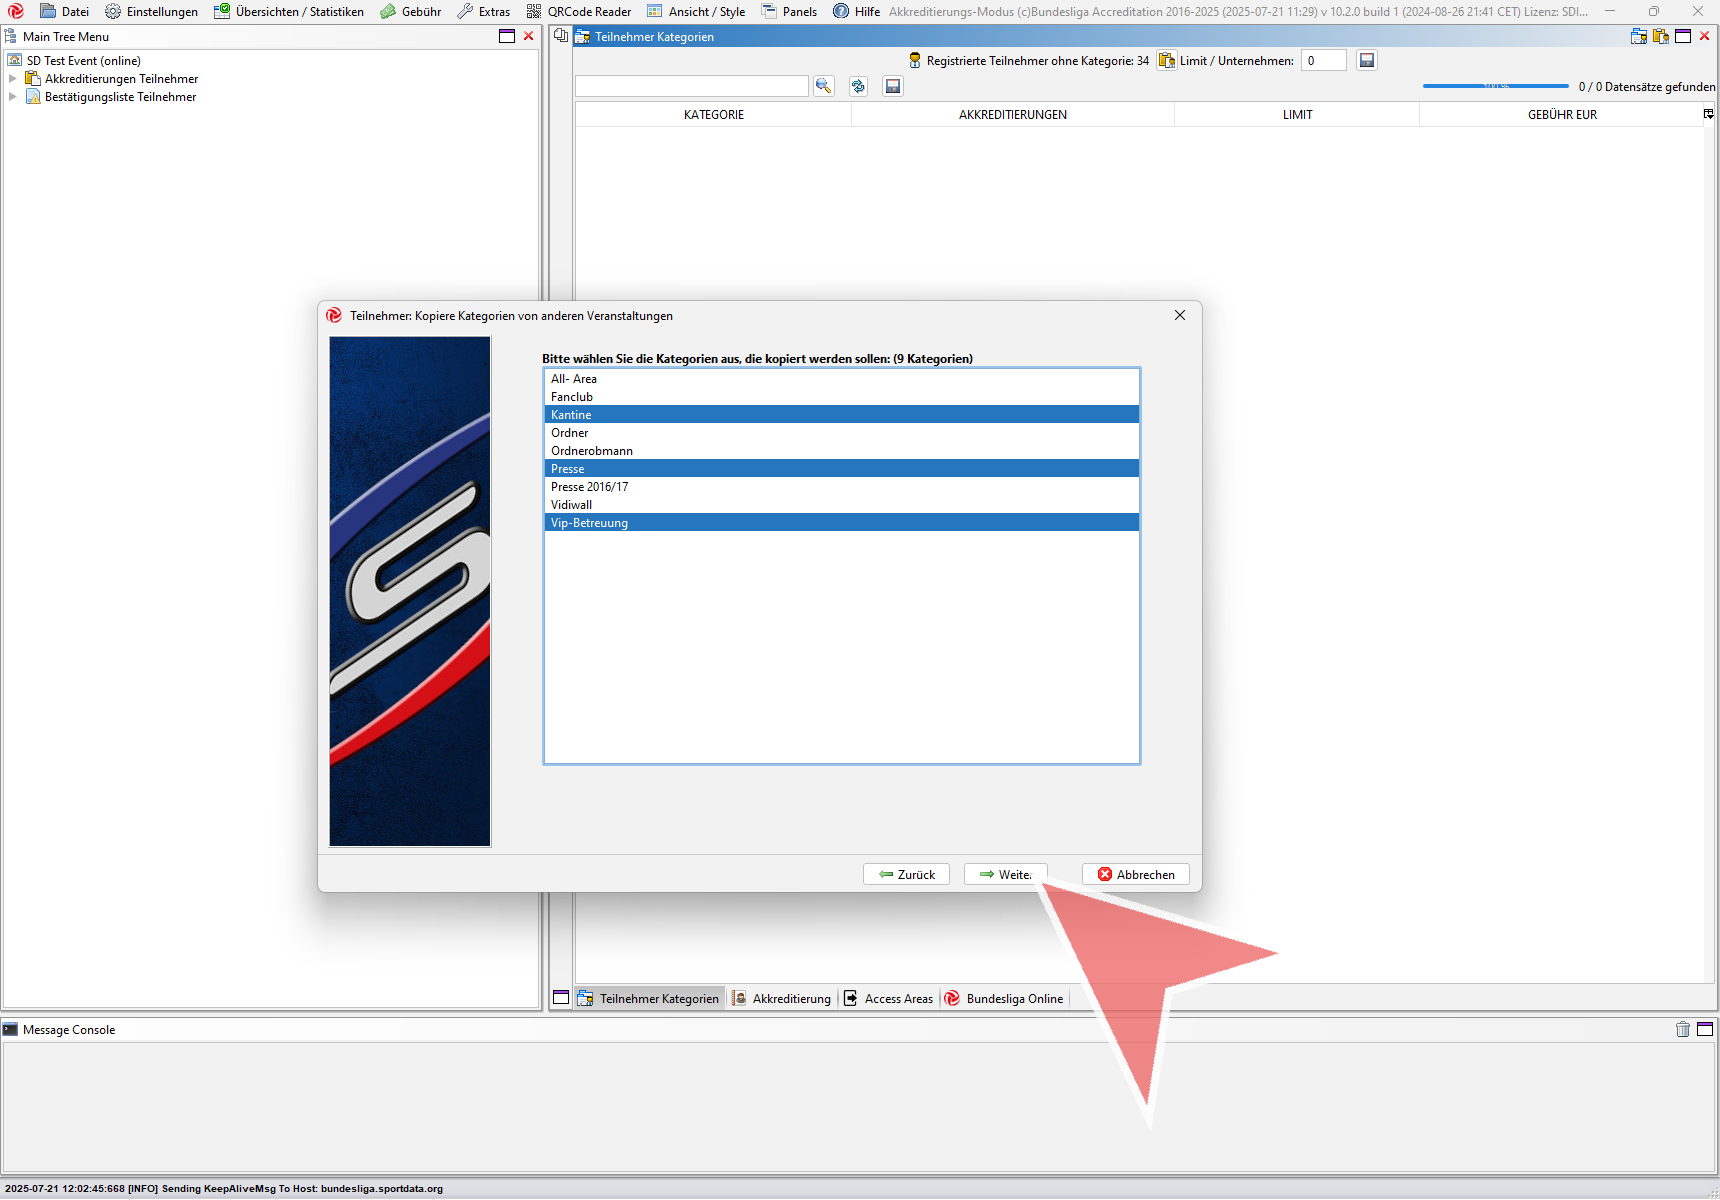Select Fanclub in category list

pos(841,396)
